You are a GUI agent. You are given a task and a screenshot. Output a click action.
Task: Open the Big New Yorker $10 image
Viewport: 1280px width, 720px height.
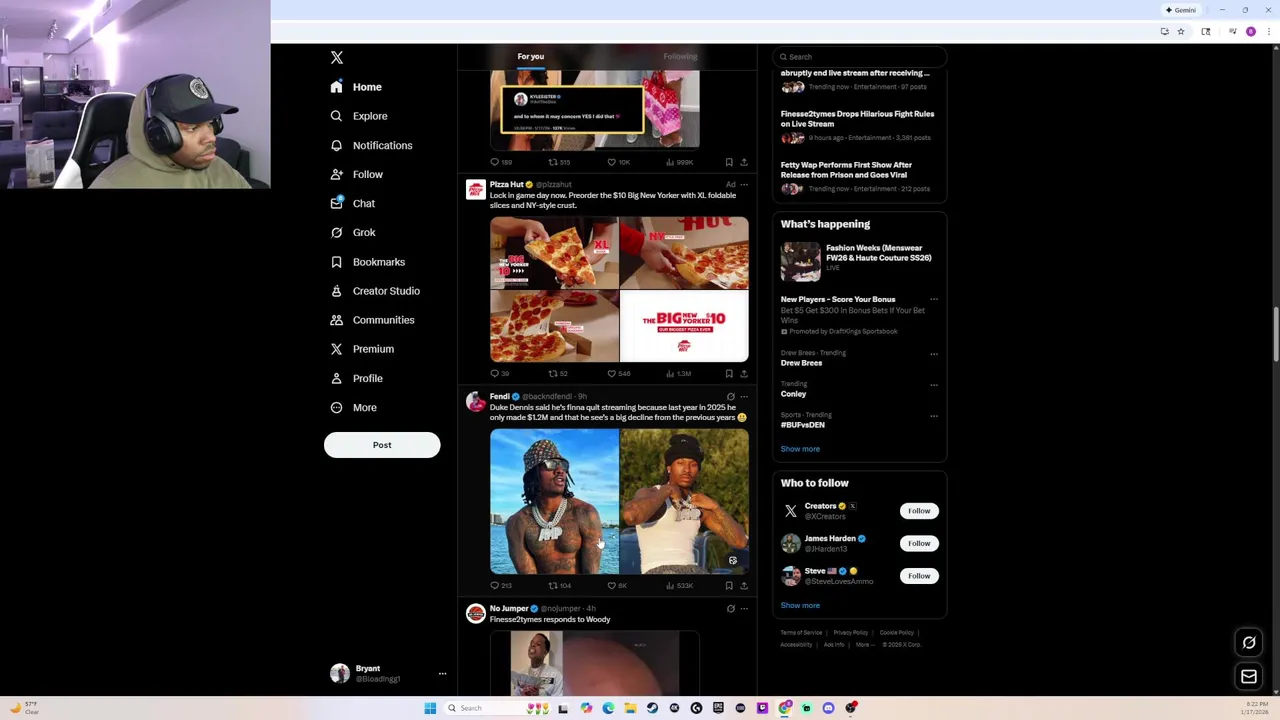(x=684, y=326)
